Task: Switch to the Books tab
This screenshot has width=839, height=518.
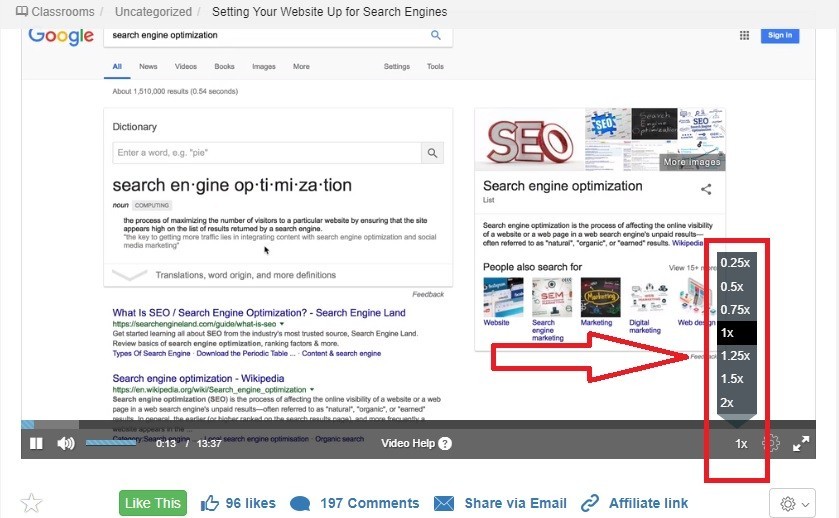Action: 224,66
